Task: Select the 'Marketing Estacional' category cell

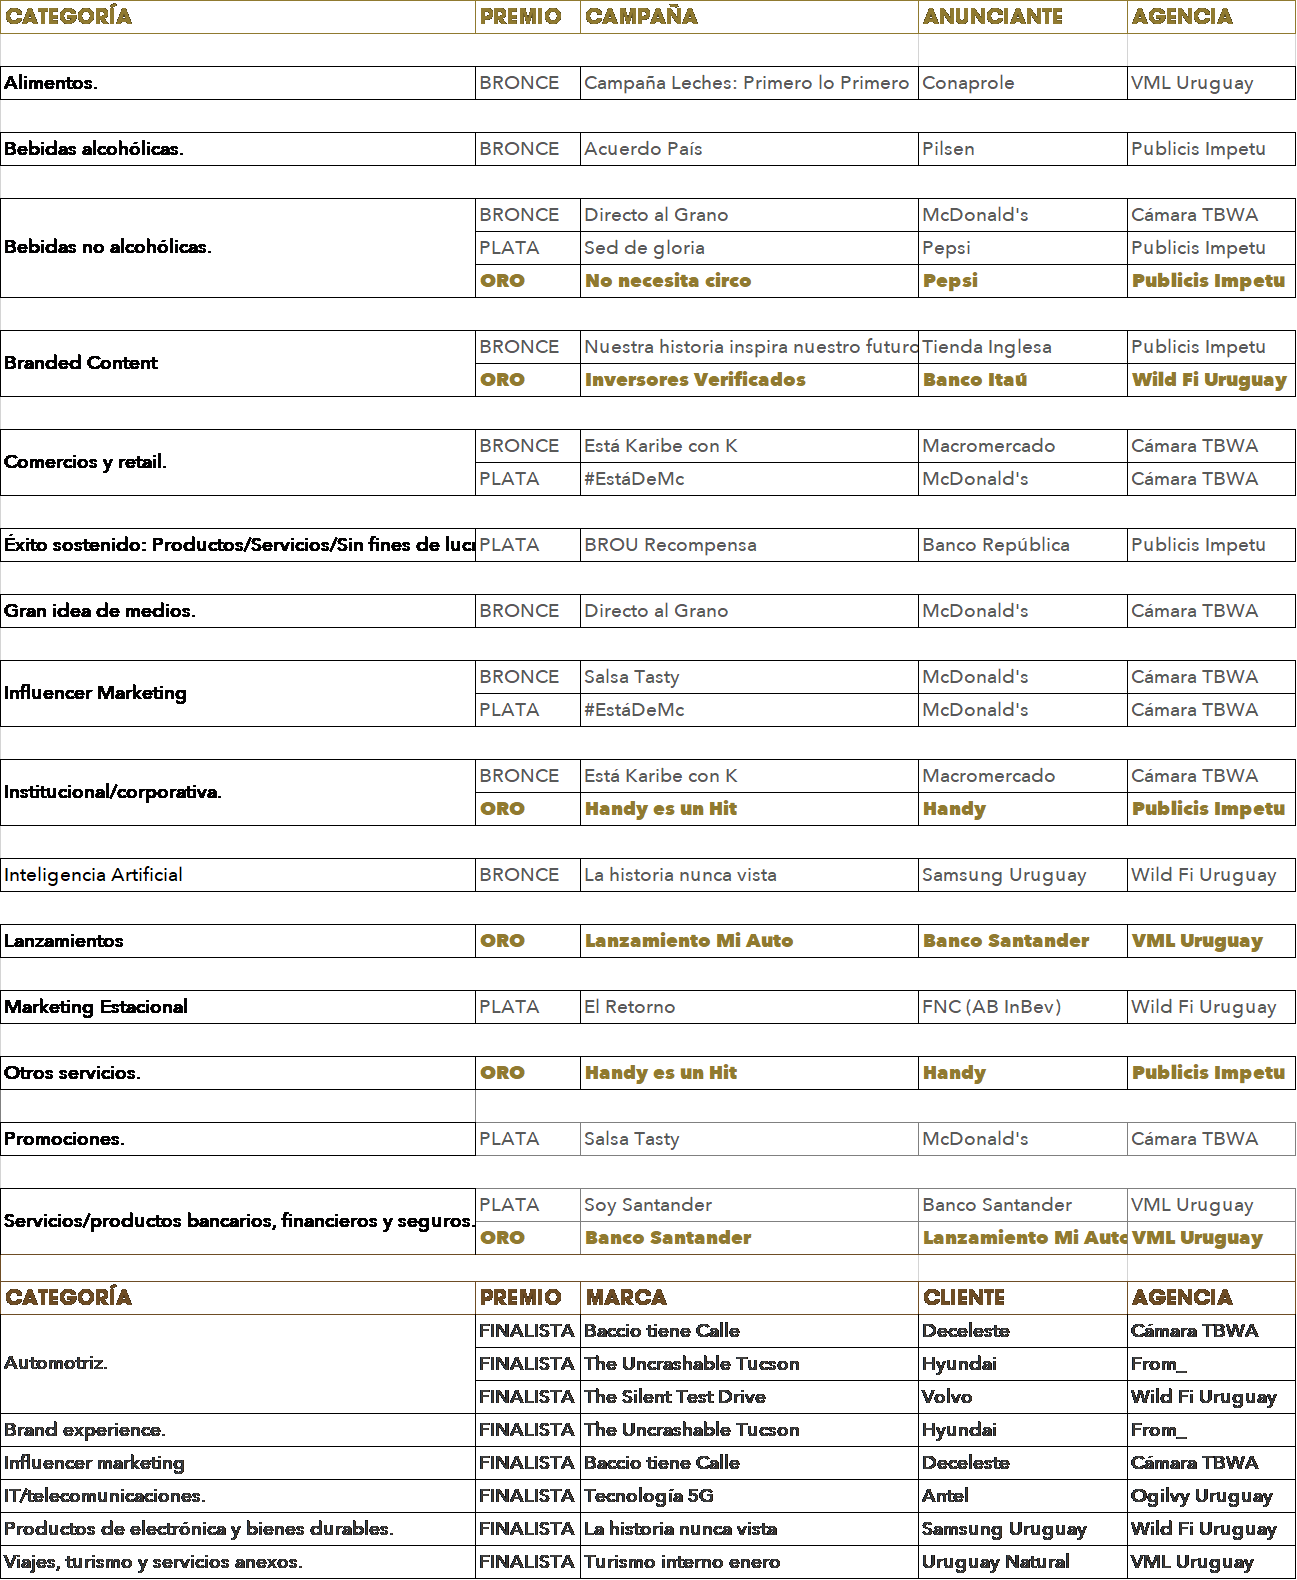Action: [238, 1007]
